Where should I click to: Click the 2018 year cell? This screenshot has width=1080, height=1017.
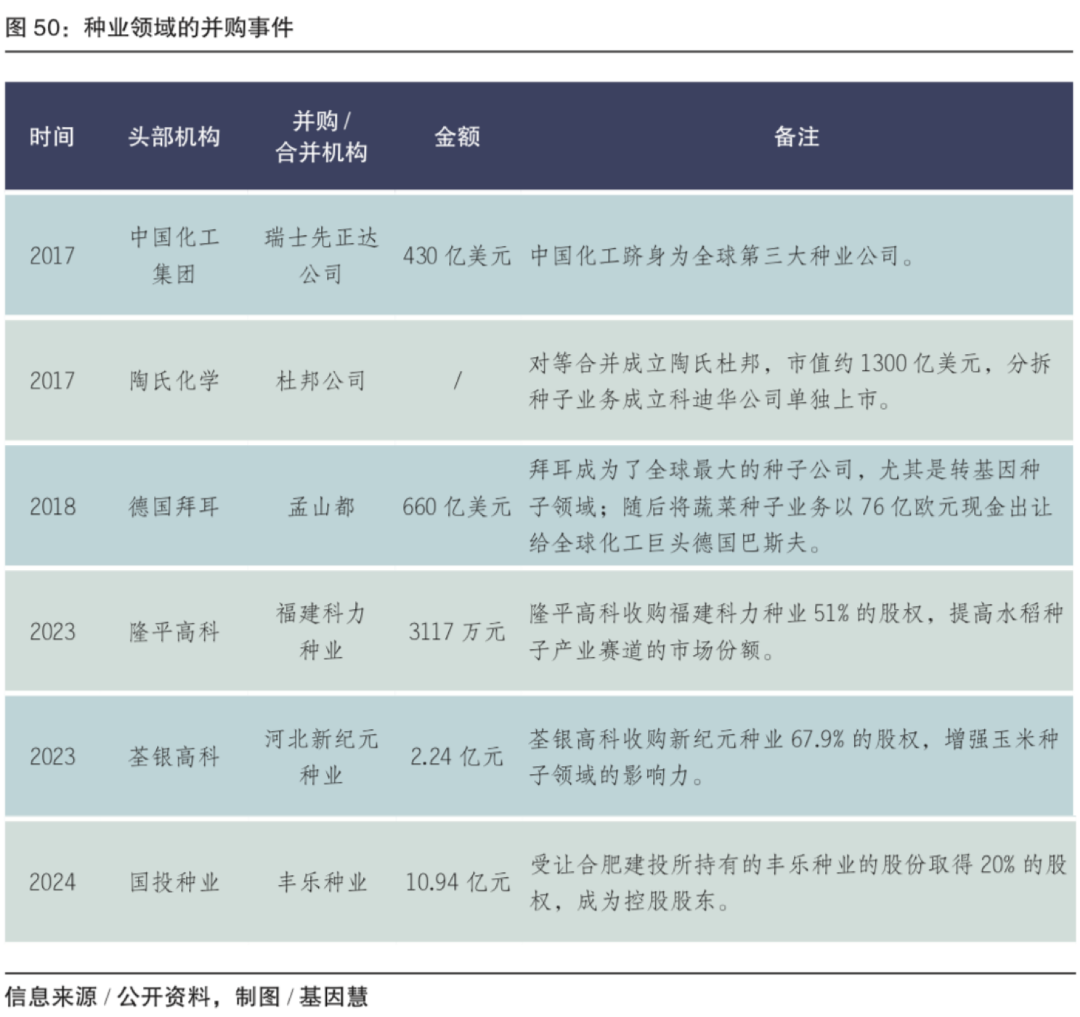click(52, 507)
